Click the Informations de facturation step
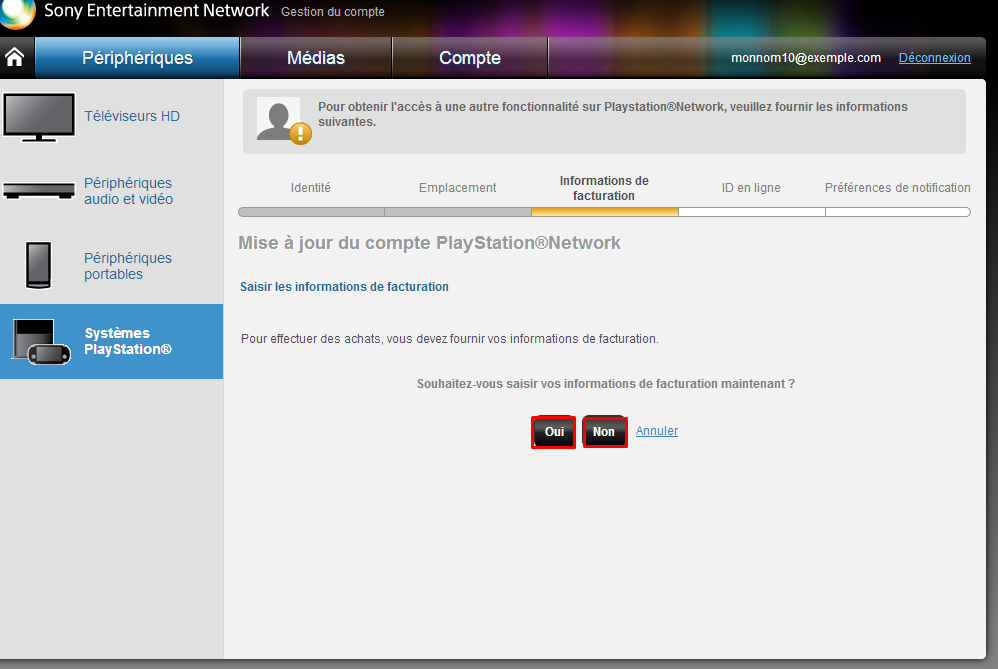The width and height of the screenshot is (998, 669). coord(604,188)
